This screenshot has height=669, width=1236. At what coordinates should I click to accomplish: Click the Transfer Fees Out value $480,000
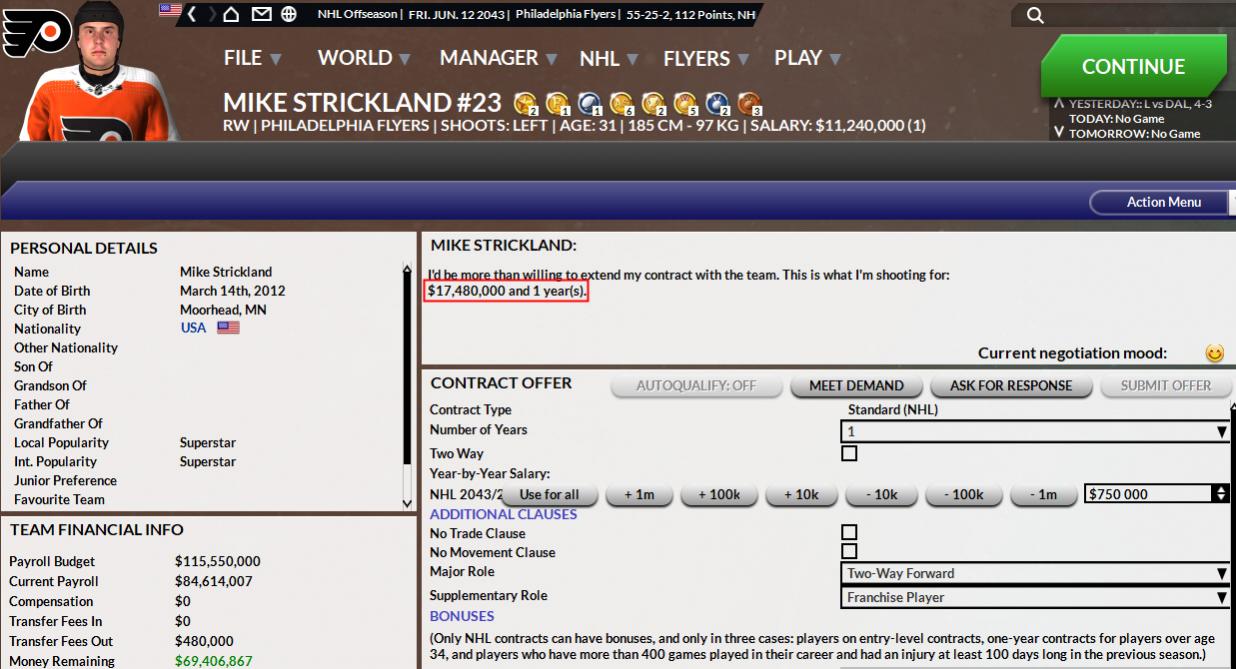coord(204,641)
